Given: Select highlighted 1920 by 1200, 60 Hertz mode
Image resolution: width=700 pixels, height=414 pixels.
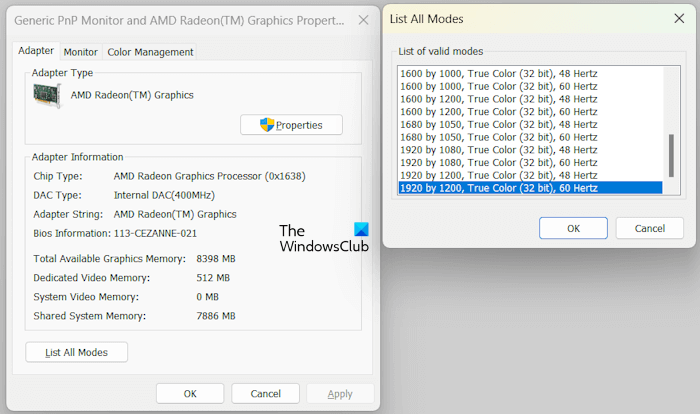Looking at the screenshot, I should [x=498, y=188].
